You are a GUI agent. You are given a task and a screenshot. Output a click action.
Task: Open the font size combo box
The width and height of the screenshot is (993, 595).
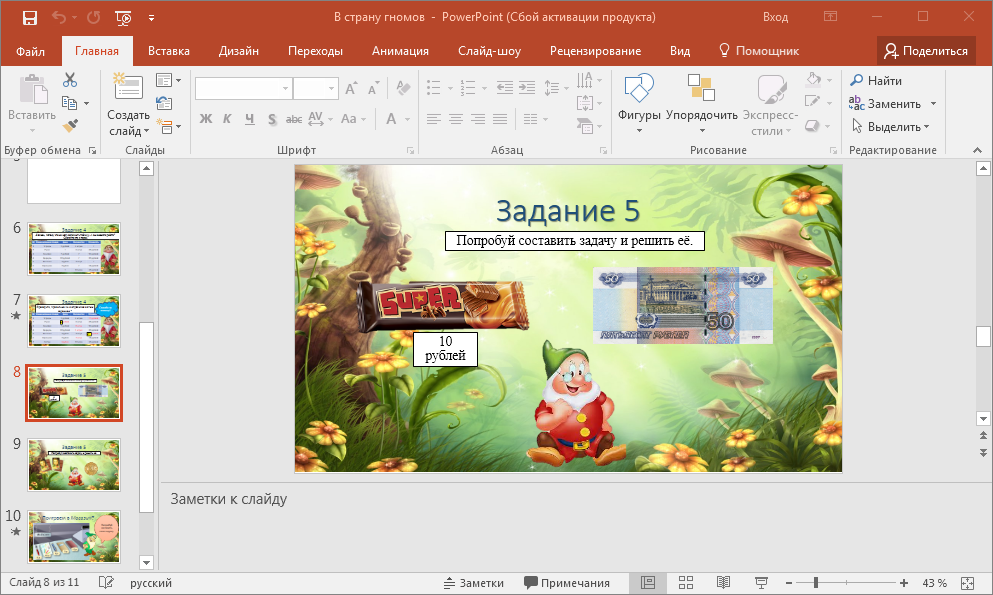pos(316,89)
